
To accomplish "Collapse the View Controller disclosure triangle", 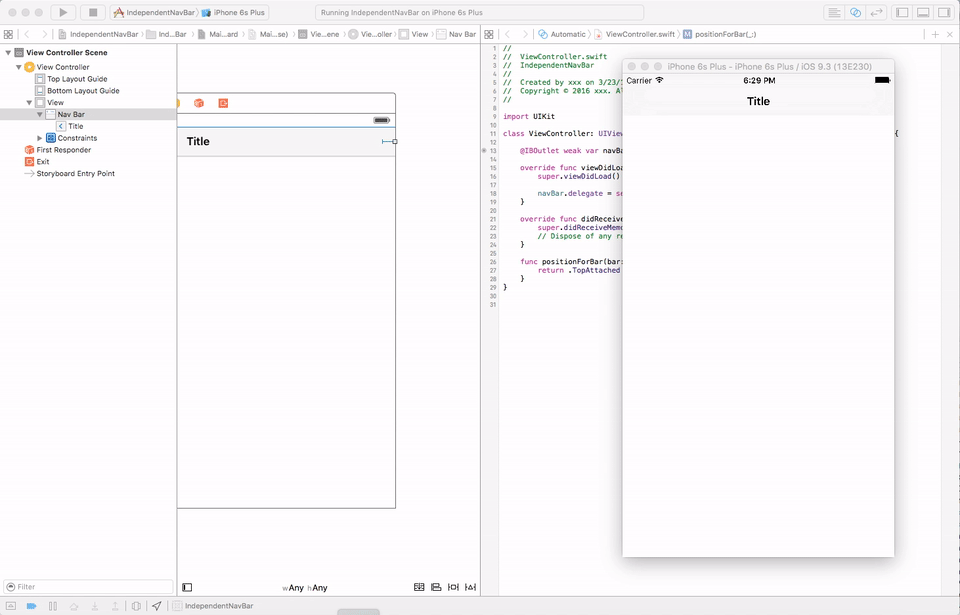I will [18, 67].
